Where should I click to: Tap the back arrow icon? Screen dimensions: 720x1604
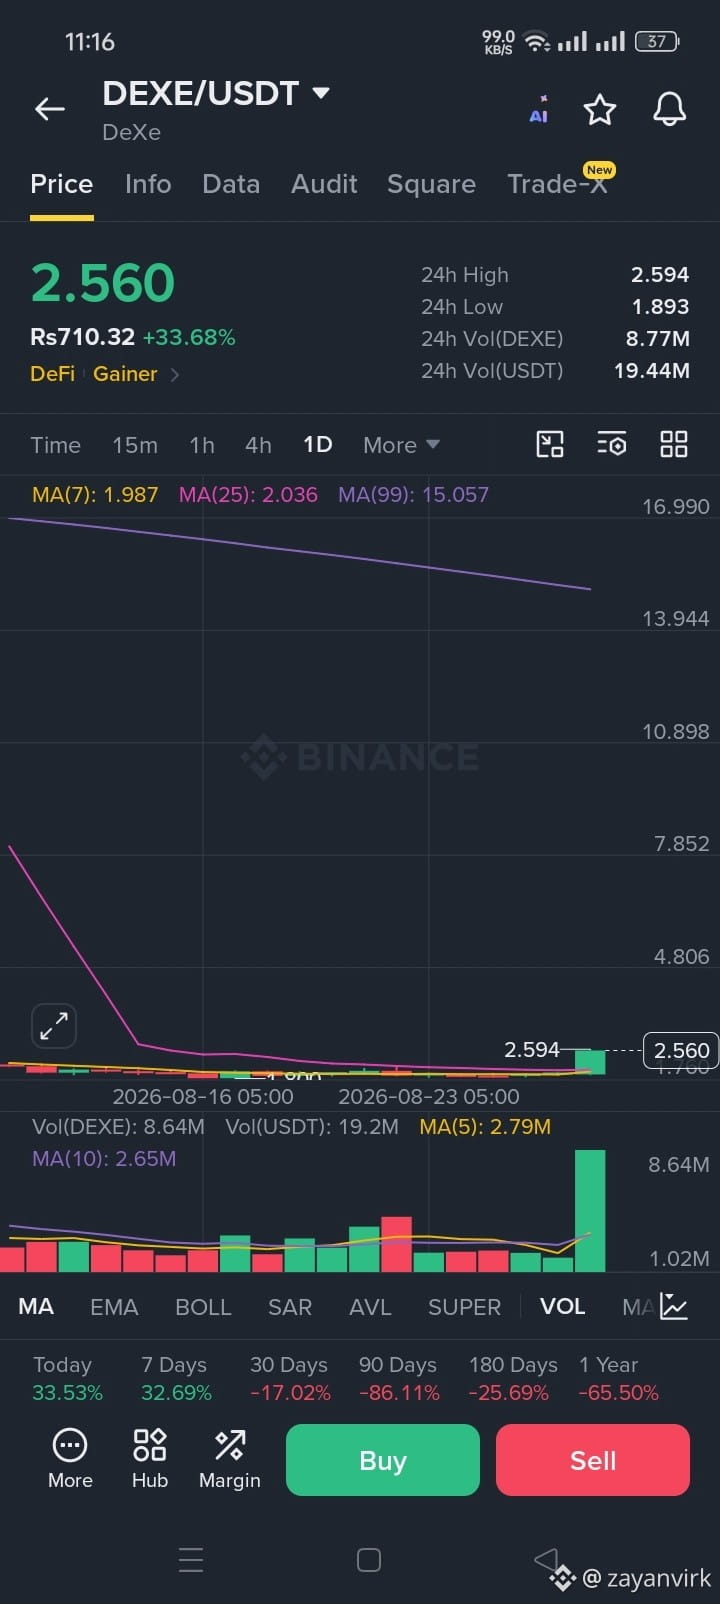pos(50,109)
